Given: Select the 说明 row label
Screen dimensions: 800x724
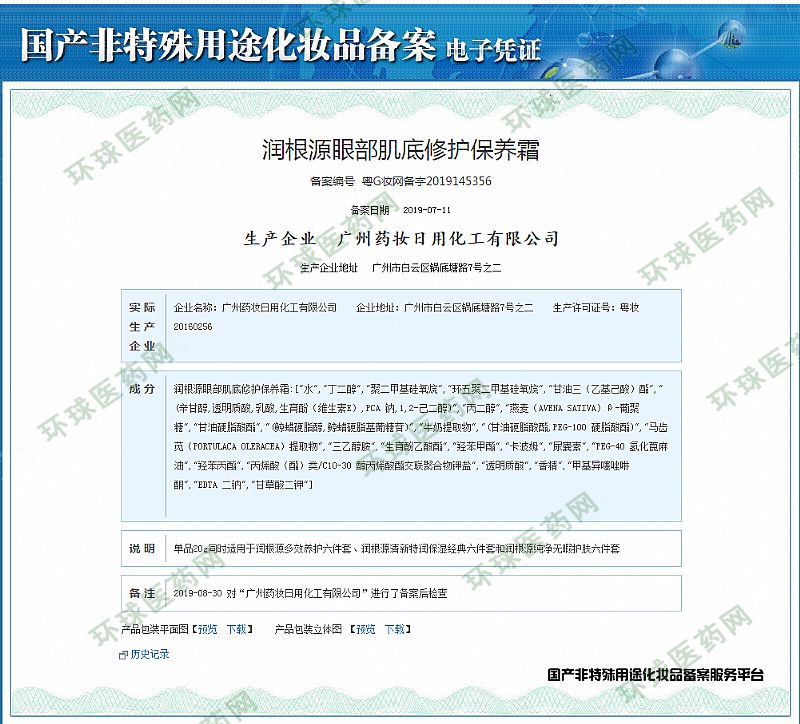Looking at the screenshot, I should [142, 549].
